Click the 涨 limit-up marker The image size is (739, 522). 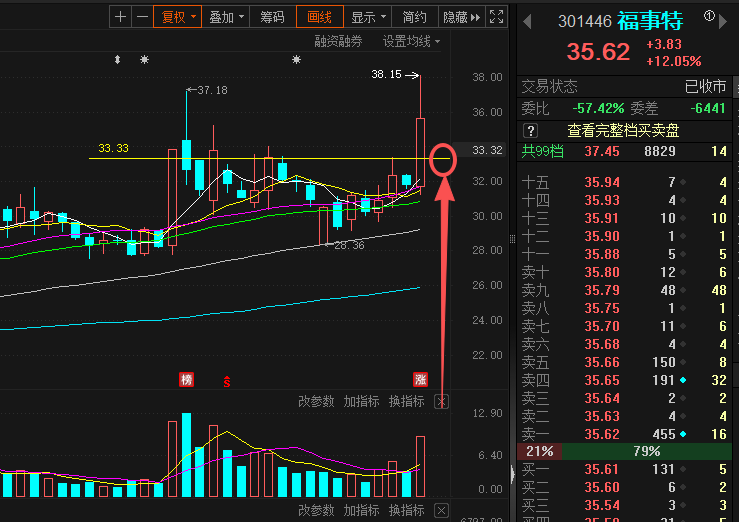(420, 379)
